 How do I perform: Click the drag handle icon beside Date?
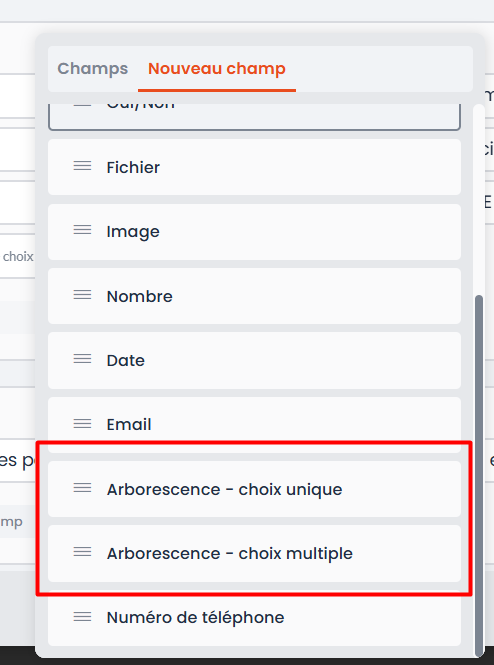(x=82, y=359)
